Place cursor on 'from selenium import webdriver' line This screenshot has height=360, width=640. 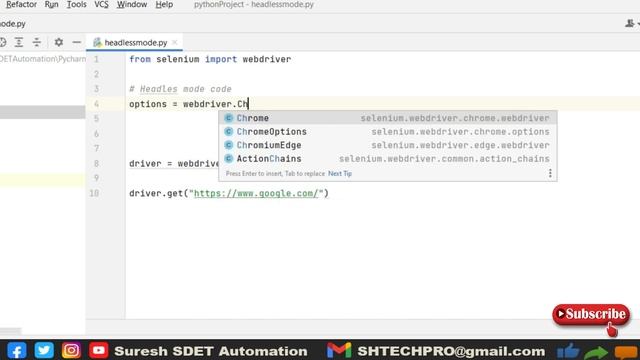[210, 59]
